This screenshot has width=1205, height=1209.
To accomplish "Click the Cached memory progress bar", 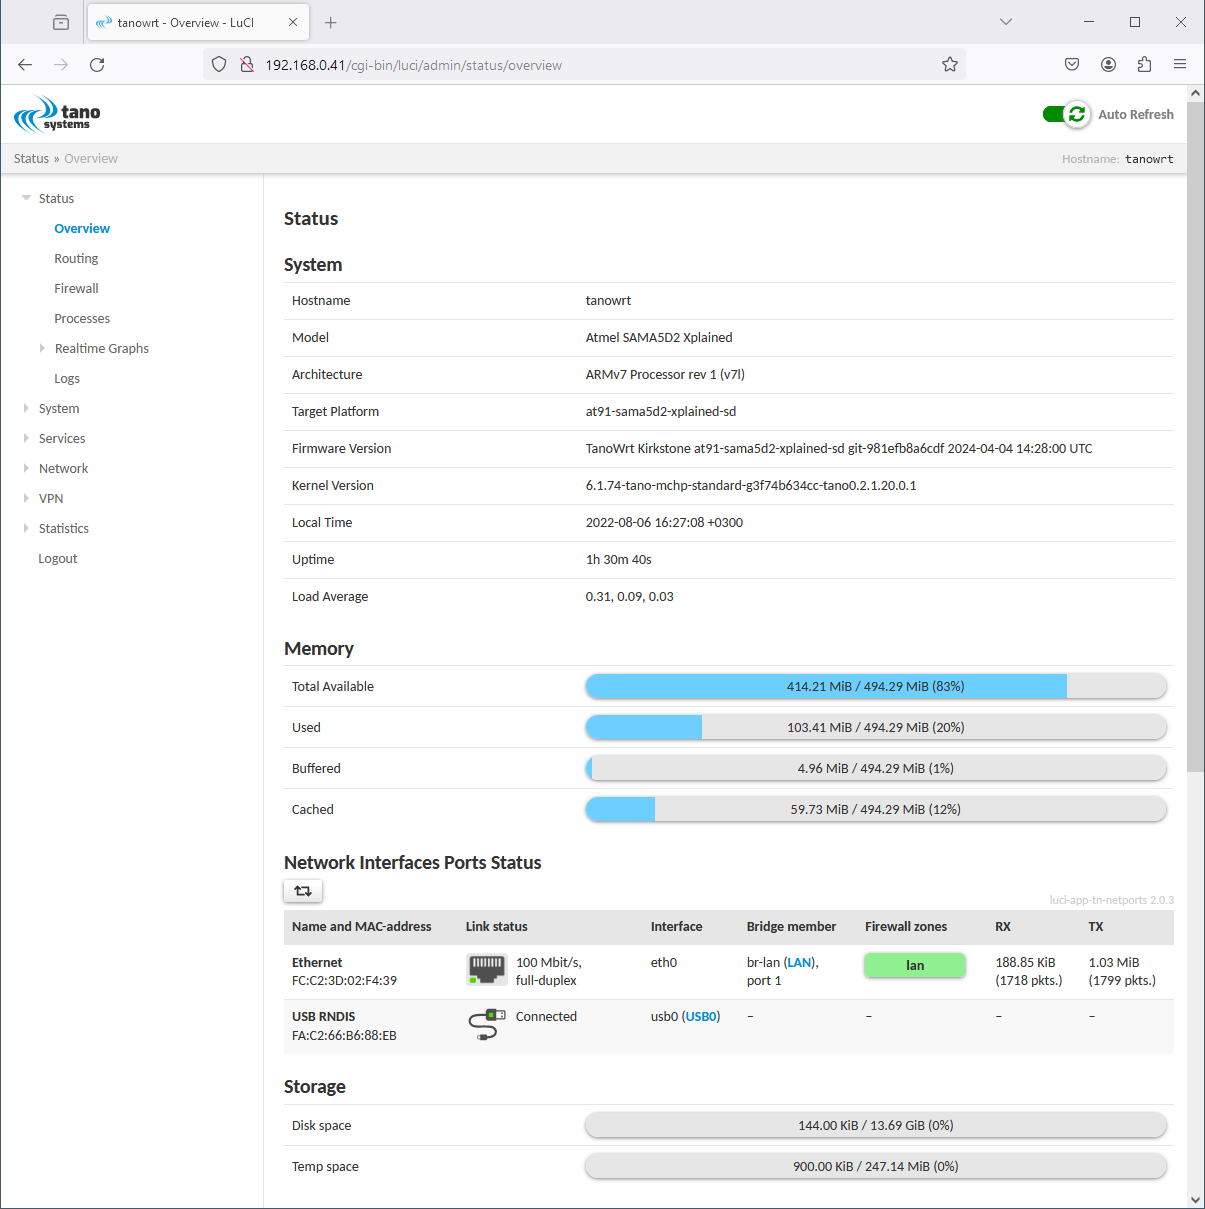I will [x=876, y=809].
